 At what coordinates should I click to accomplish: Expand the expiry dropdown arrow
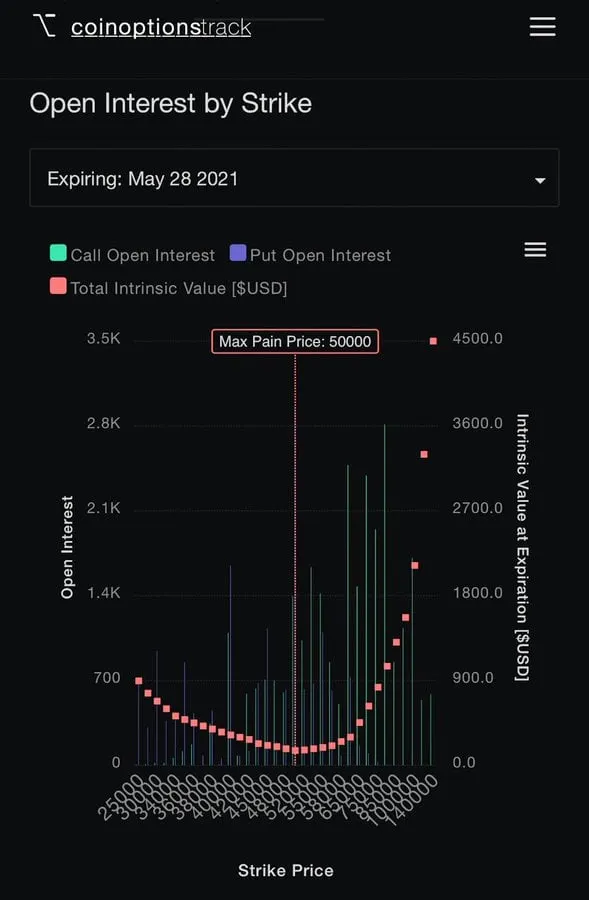coord(540,180)
